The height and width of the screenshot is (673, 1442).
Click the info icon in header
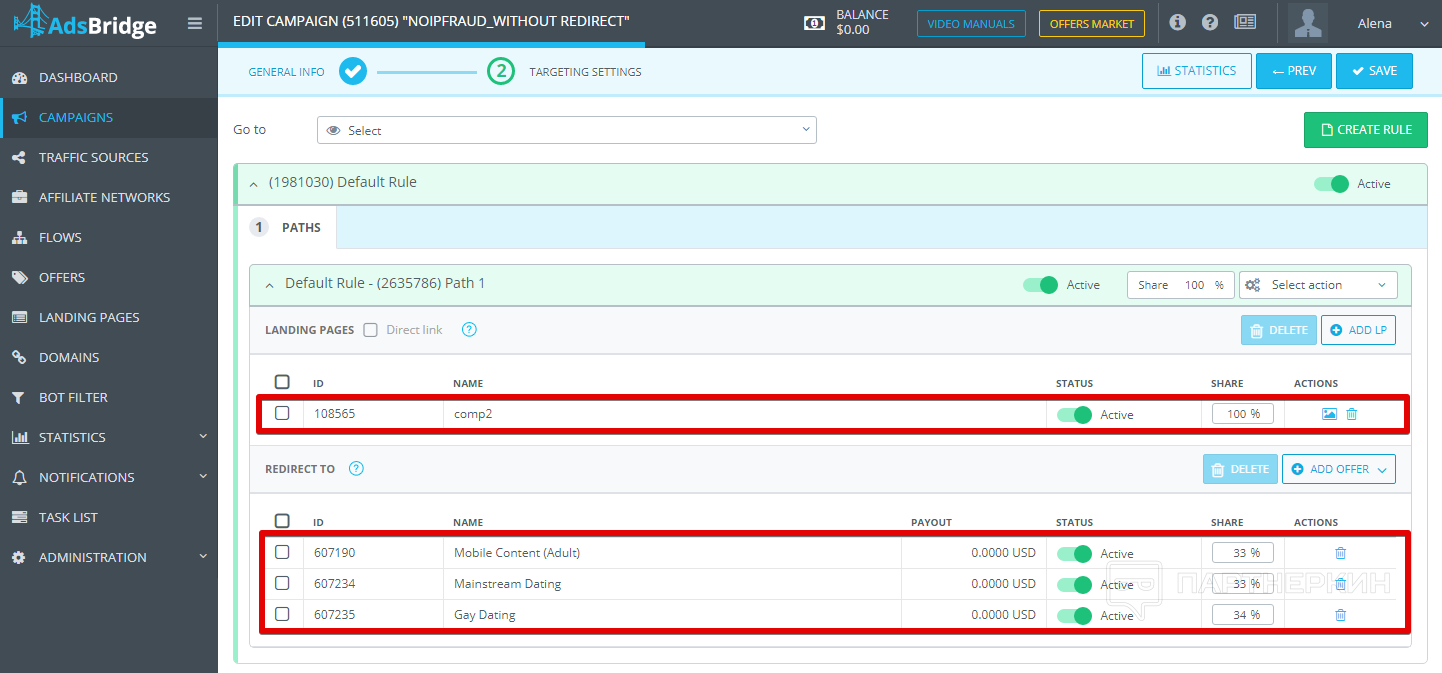pyautogui.click(x=1177, y=23)
